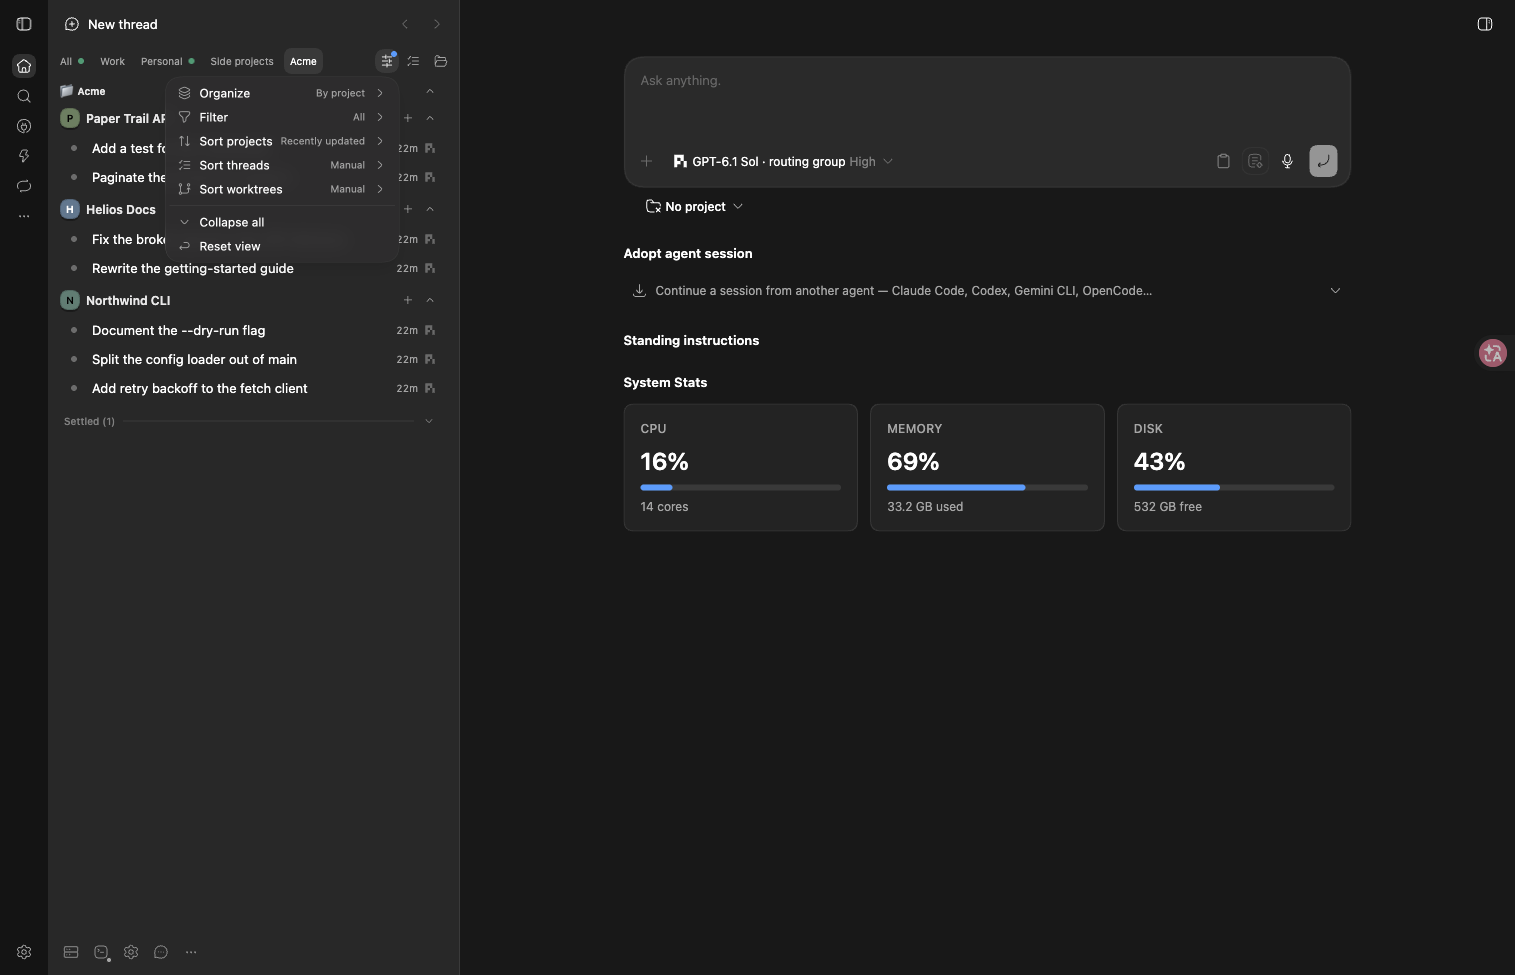1515x975 pixels.
Task: Open the three-dots more icon in left rail
Action: pyautogui.click(x=24, y=216)
